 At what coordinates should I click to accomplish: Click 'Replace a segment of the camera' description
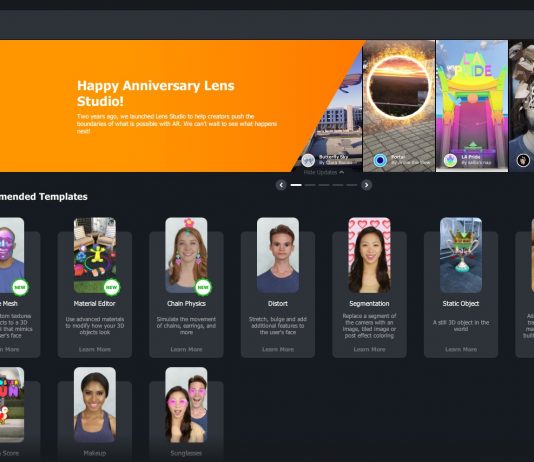pos(370,325)
